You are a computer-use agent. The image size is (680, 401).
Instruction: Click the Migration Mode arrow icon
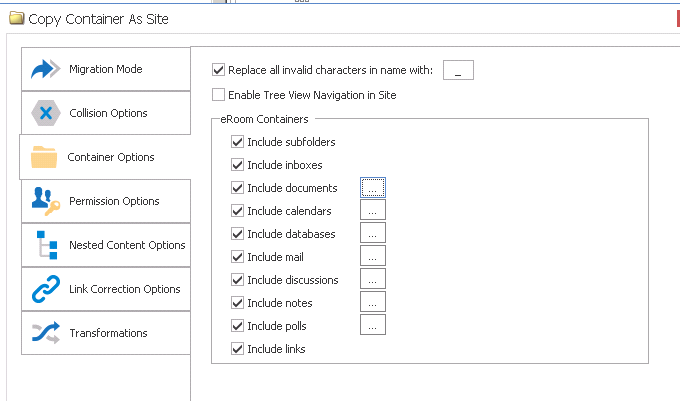point(46,69)
